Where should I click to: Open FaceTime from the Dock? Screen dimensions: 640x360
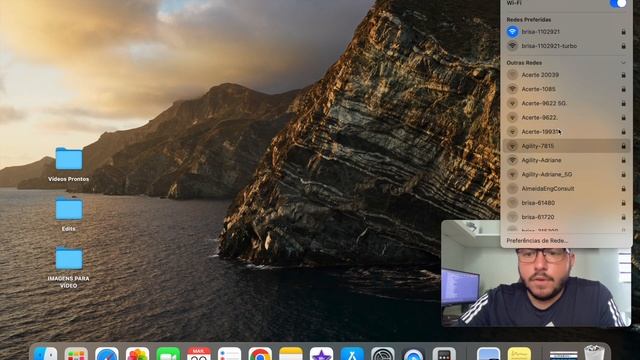point(168,354)
